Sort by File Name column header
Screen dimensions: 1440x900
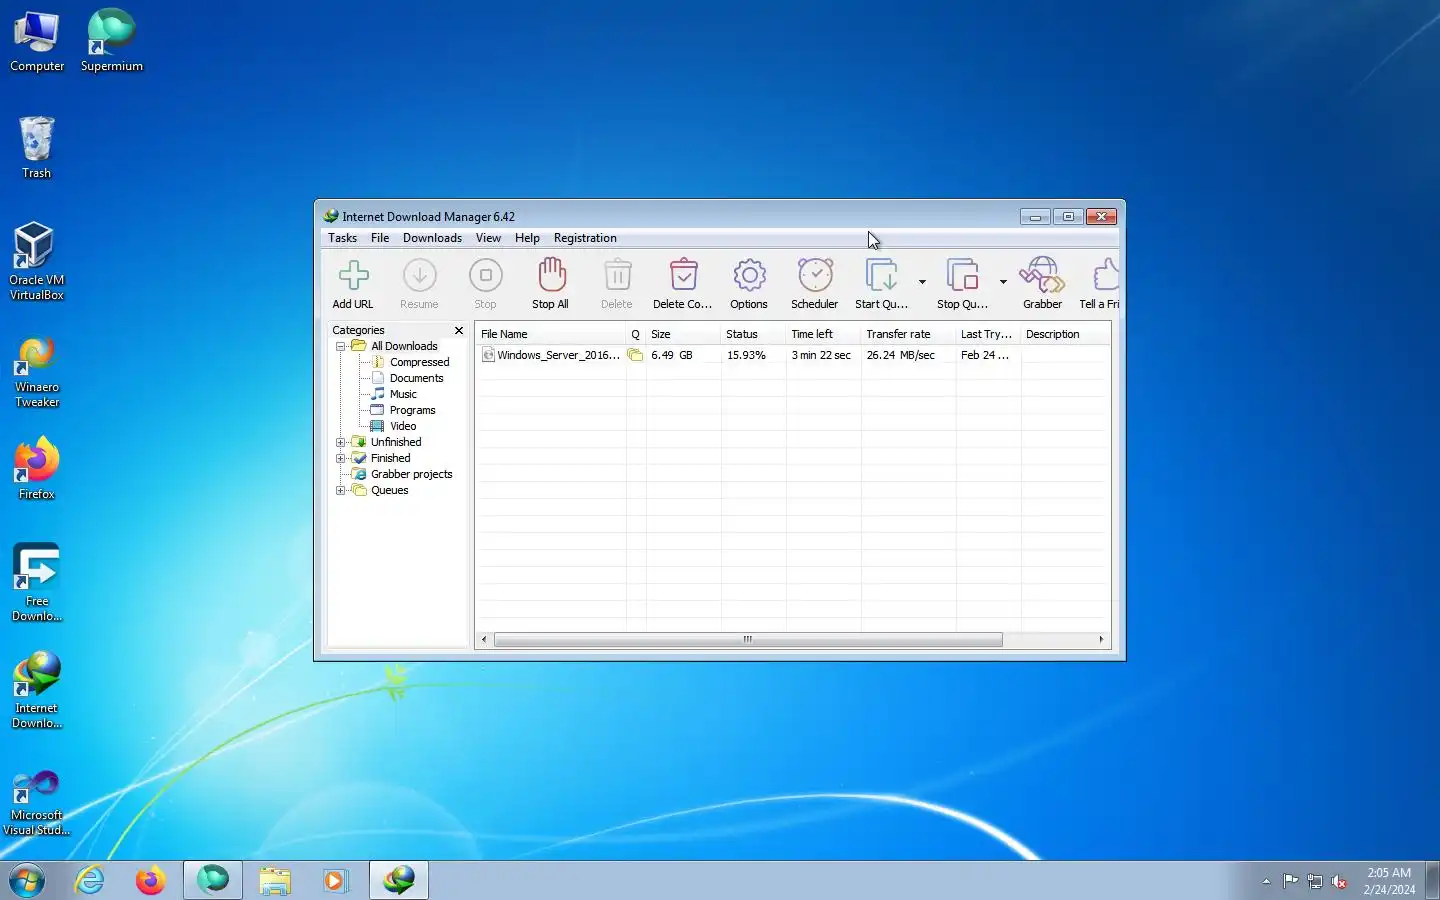[x=551, y=334]
